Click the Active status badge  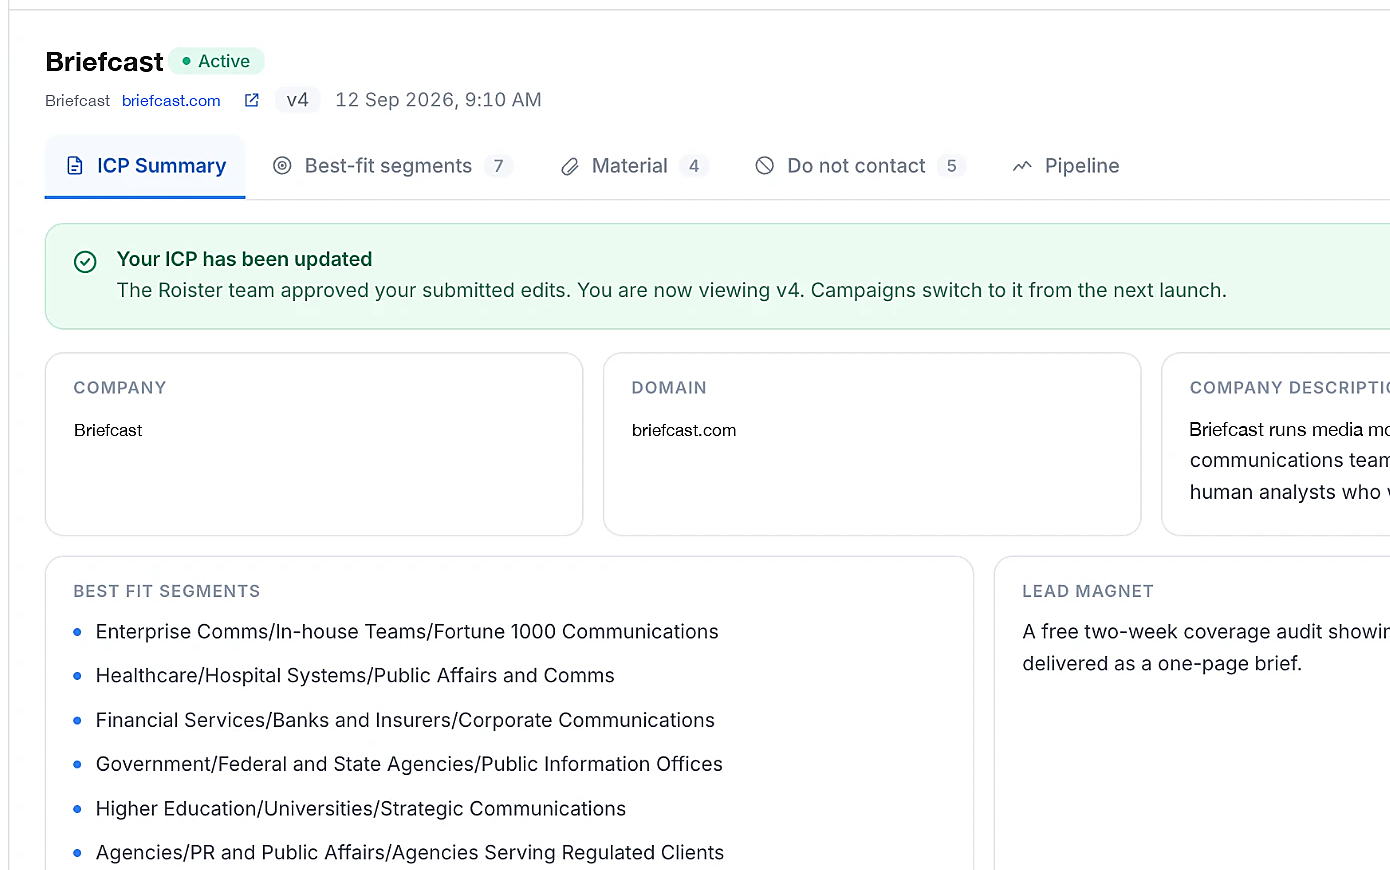click(x=216, y=61)
